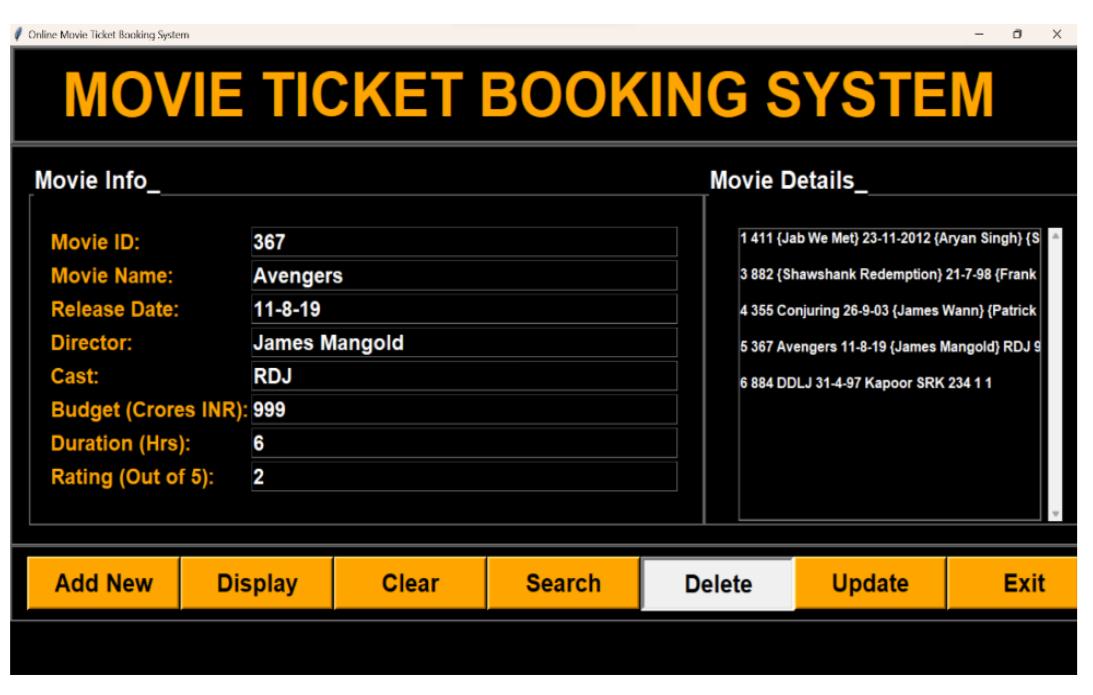Select the Release Date input field
This screenshot has height=695, width=1093.
463,309
